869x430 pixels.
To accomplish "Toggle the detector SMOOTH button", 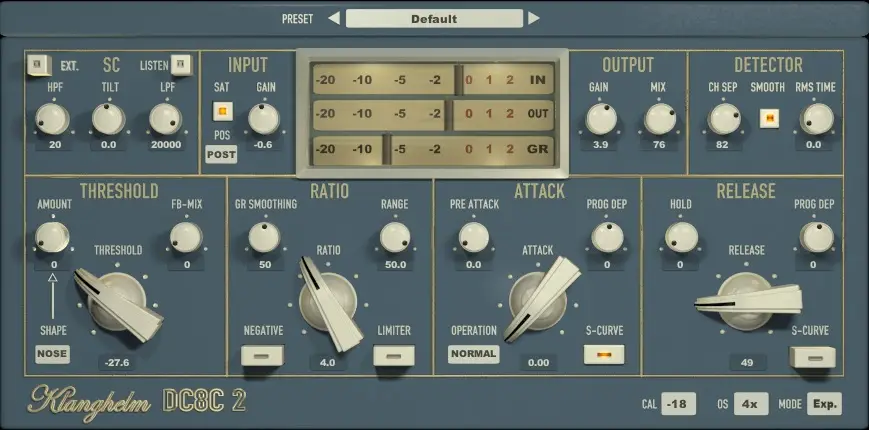I will pos(769,117).
